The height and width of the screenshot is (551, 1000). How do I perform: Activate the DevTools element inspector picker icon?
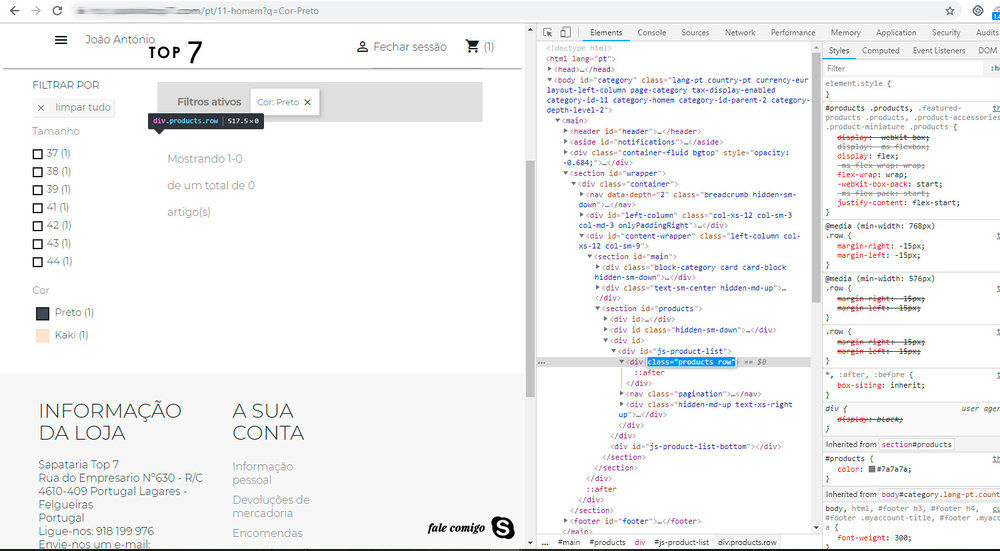click(x=547, y=33)
